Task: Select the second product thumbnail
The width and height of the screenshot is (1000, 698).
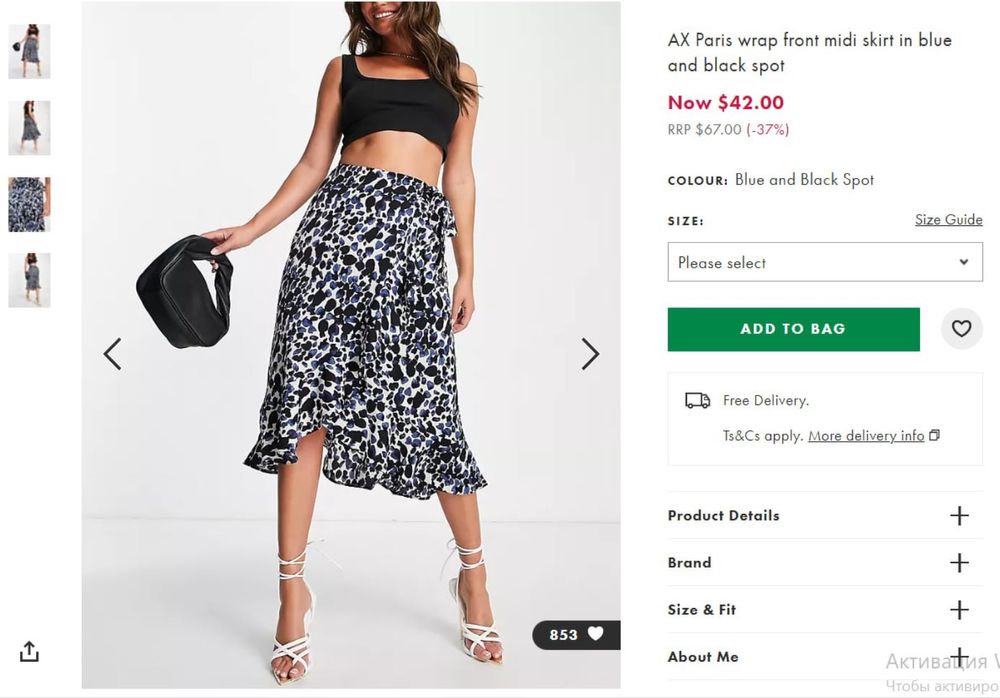Action: coord(29,127)
